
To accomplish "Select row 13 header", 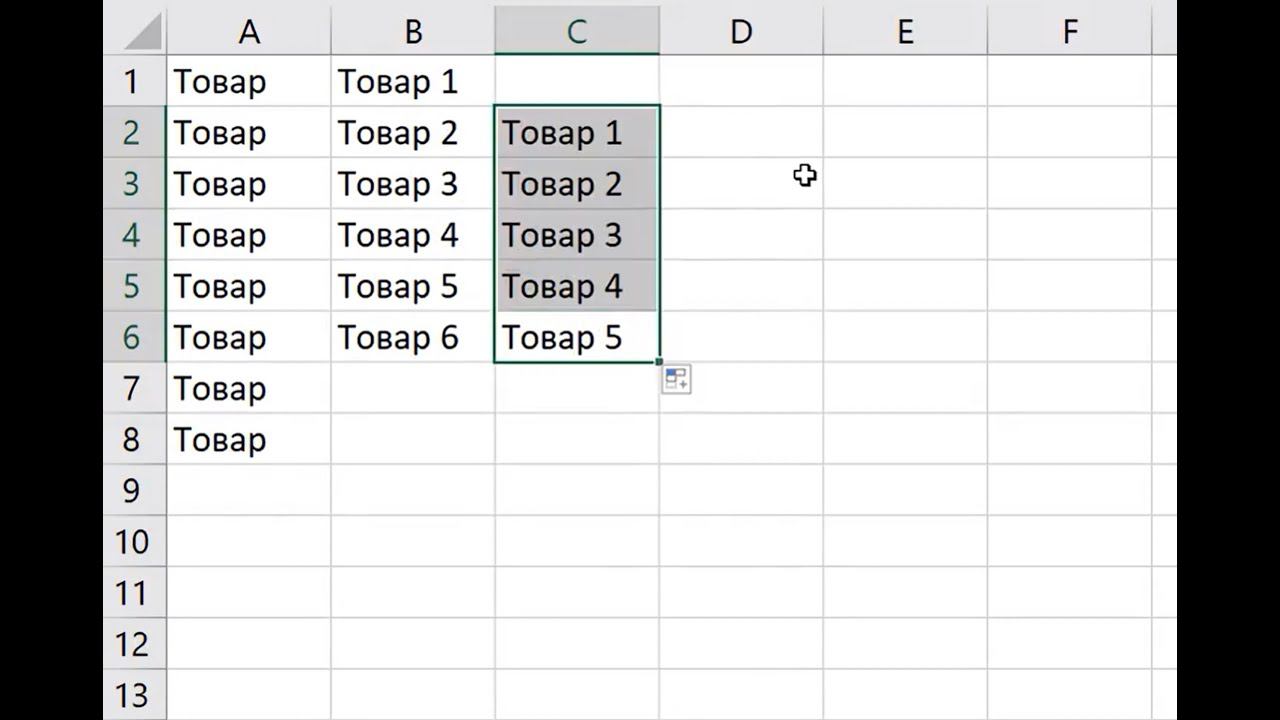I will coord(133,695).
